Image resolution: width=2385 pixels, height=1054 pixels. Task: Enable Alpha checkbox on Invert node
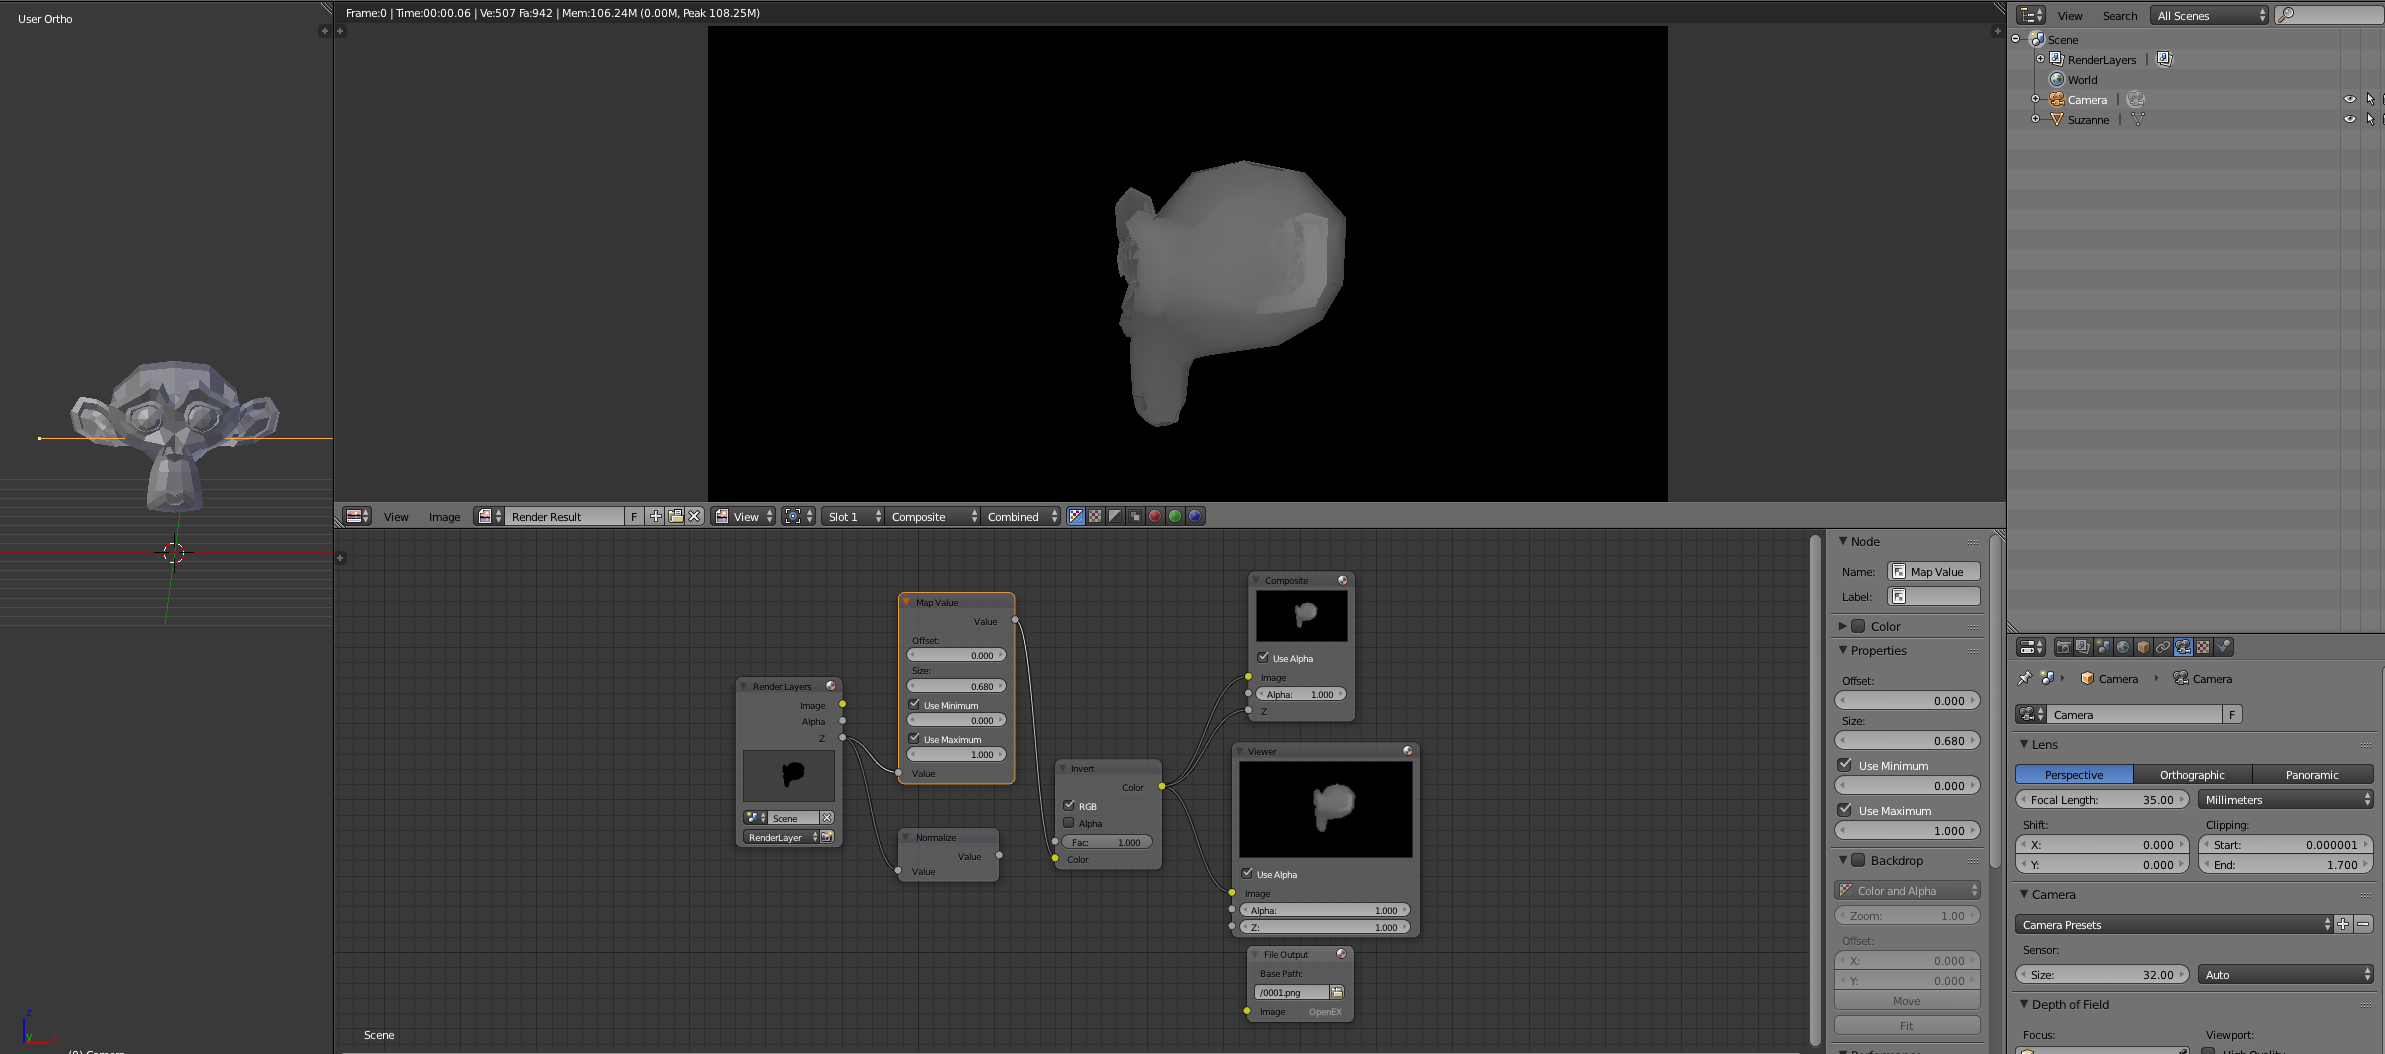coord(1069,823)
